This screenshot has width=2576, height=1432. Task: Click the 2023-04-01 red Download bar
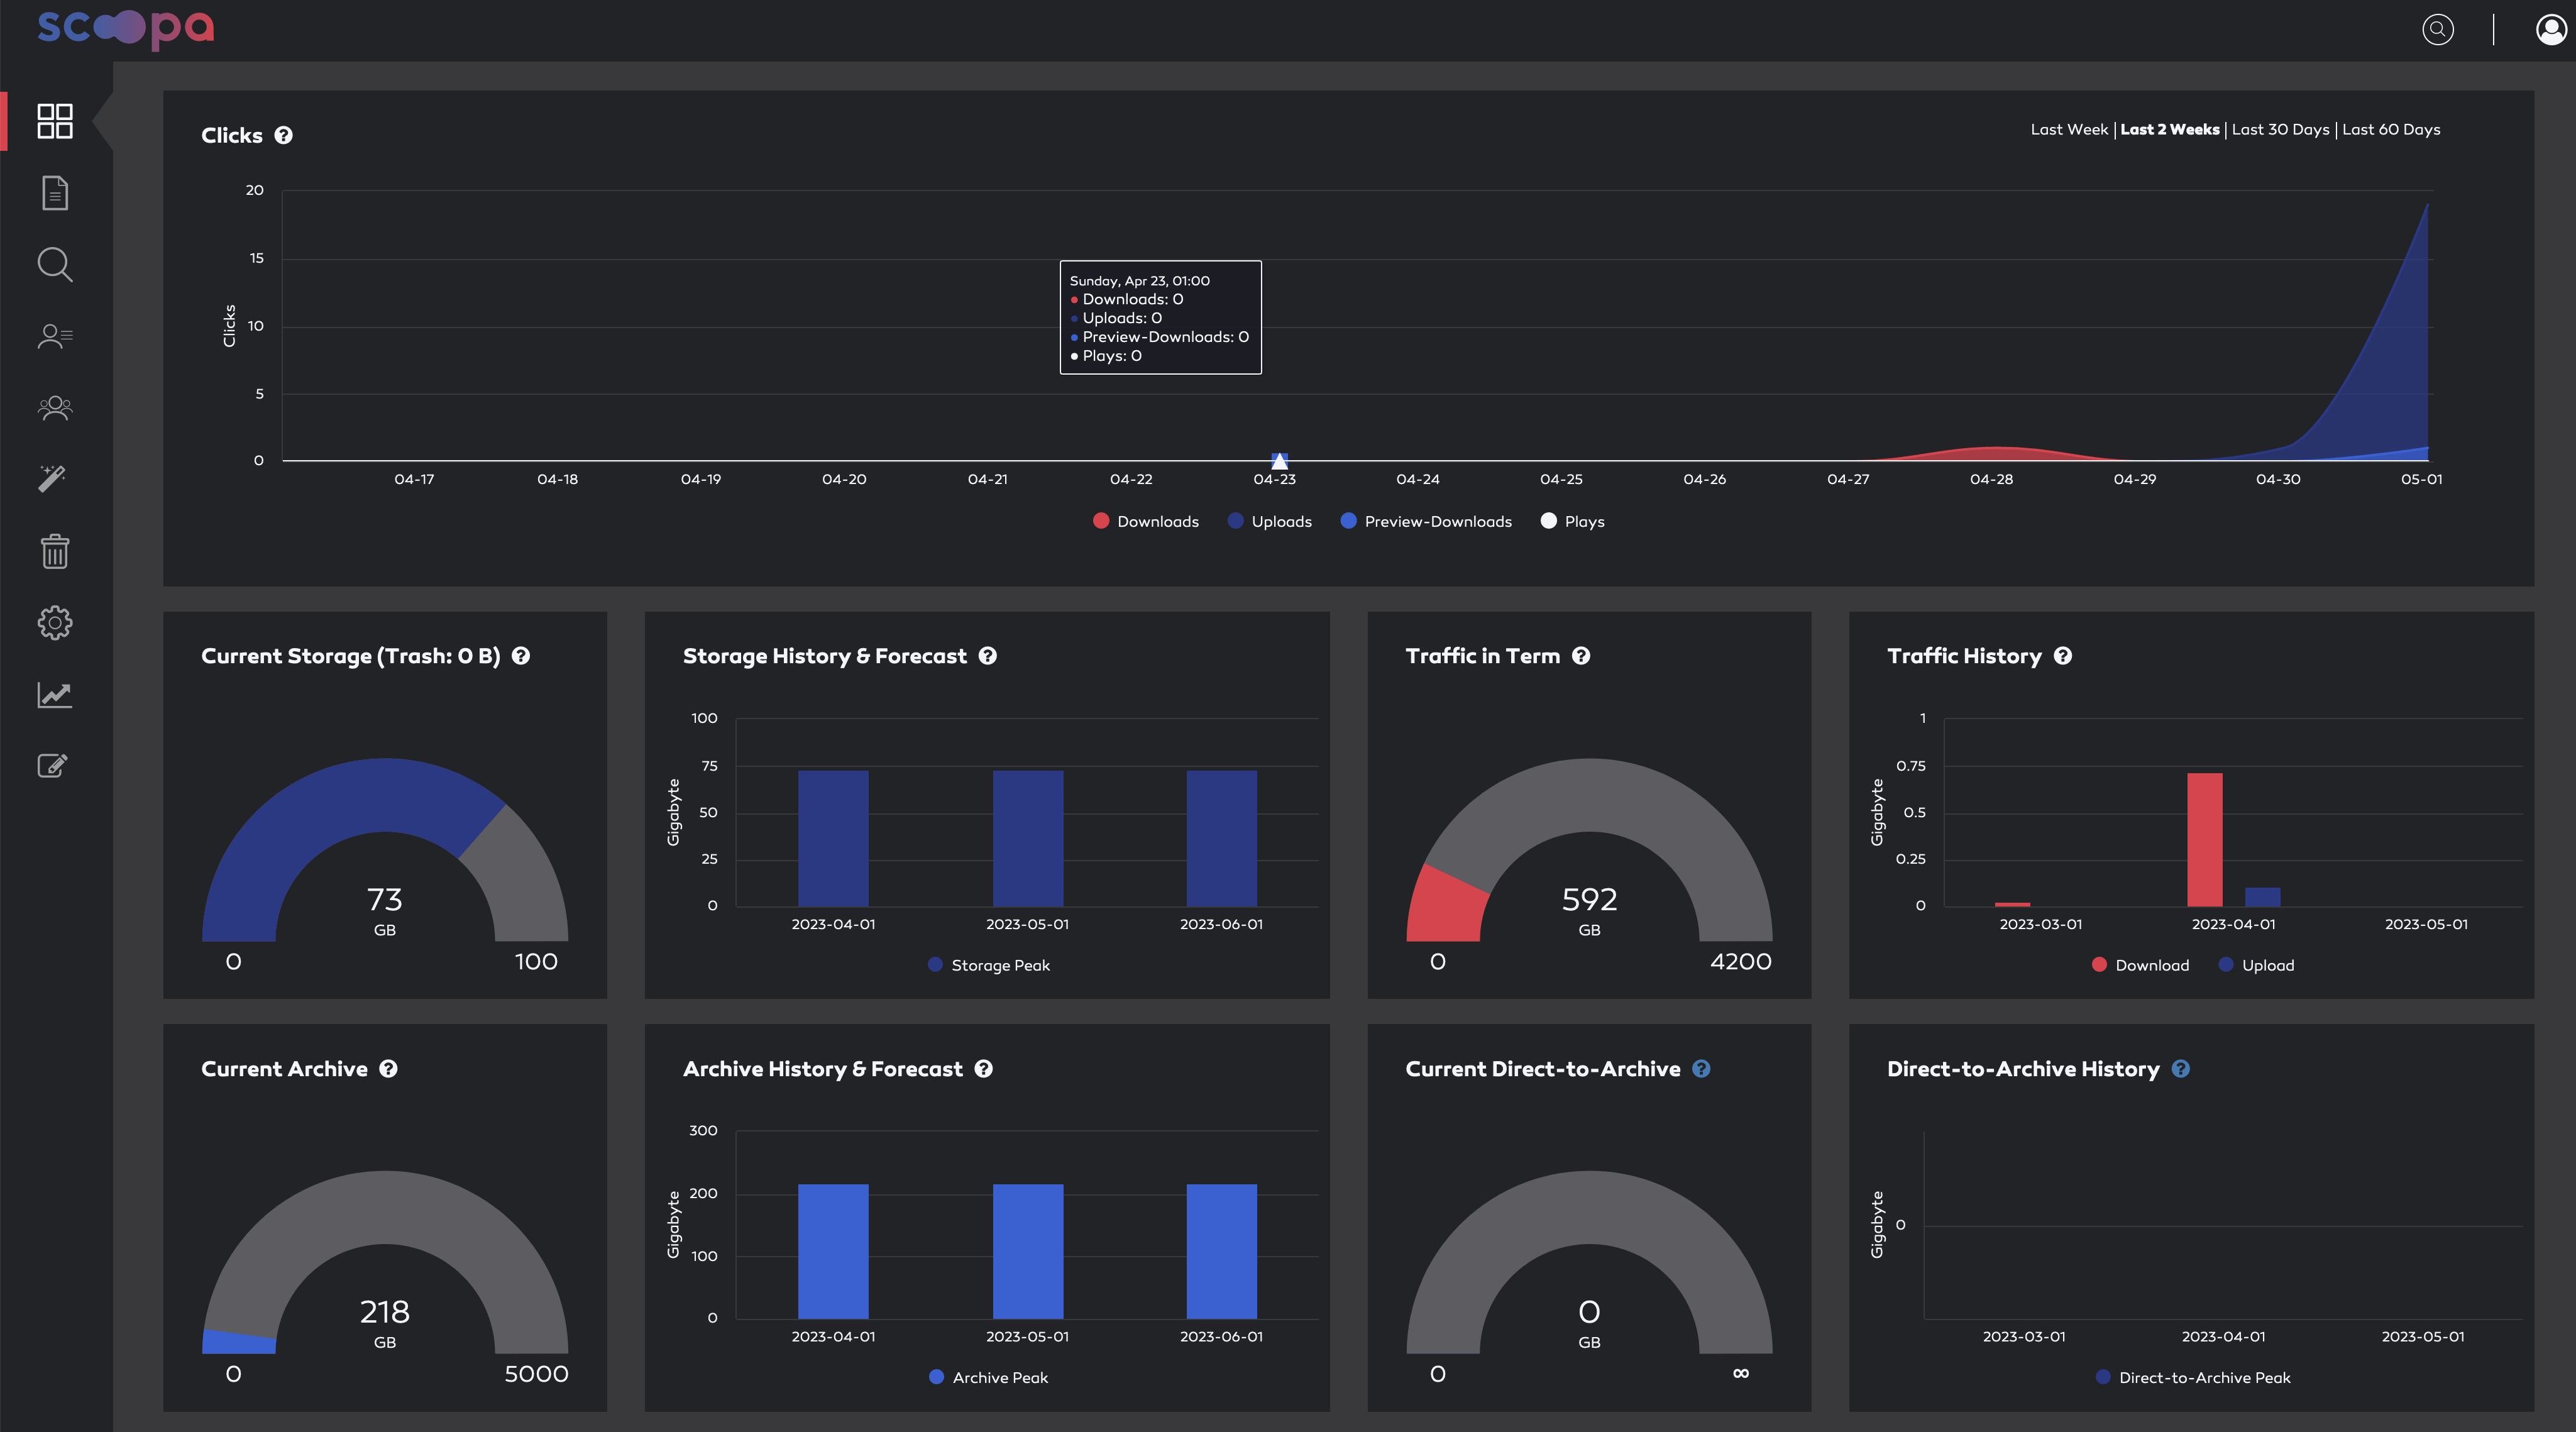point(2205,840)
